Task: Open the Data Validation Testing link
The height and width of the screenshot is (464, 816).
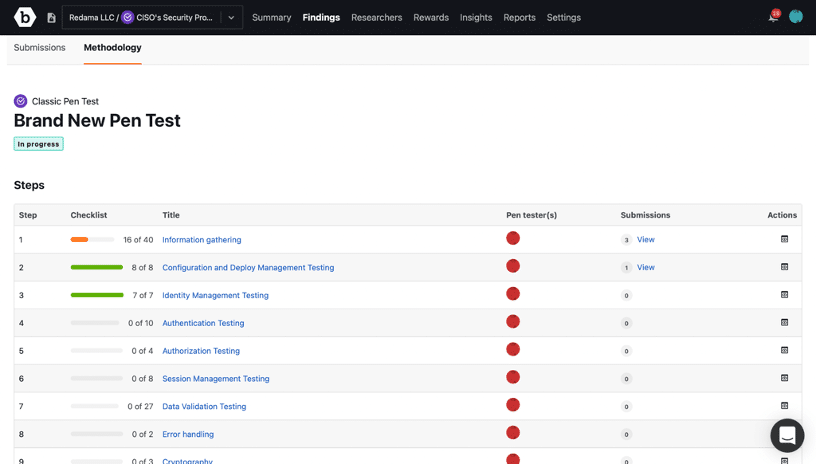Action: tap(204, 407)
